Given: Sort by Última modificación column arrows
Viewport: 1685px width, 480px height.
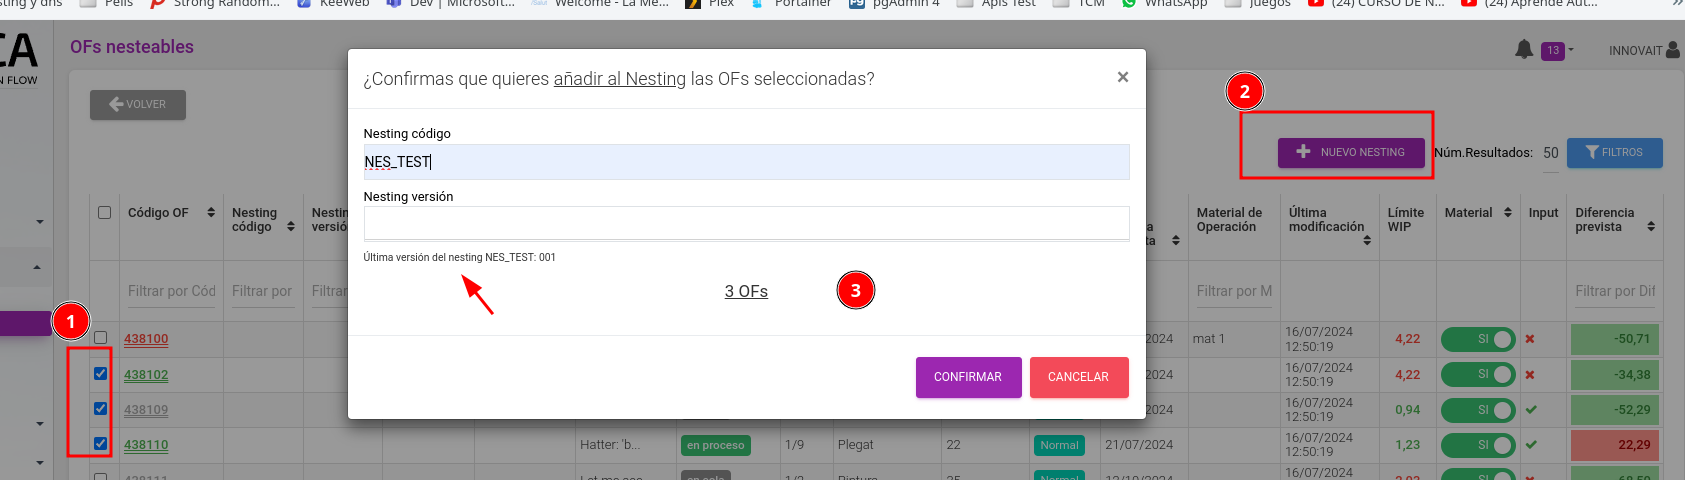Looking at the screenshot, I should 1367,240.
